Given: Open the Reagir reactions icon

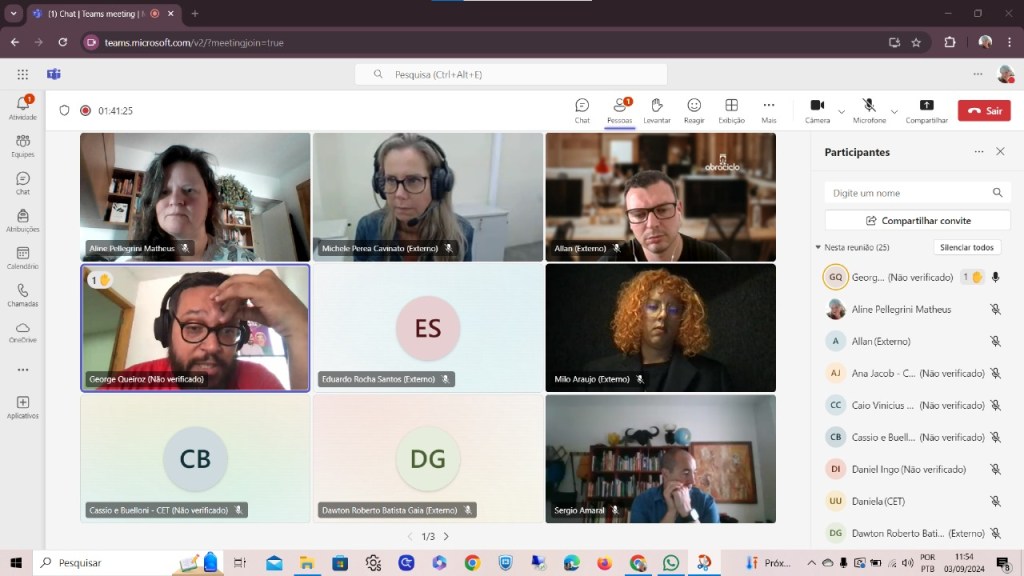Looking at the screenshot, I should (x=694, y=110).
